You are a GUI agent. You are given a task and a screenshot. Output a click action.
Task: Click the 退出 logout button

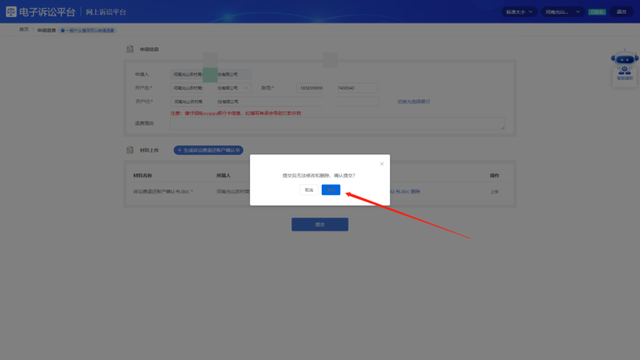(621, 12)
